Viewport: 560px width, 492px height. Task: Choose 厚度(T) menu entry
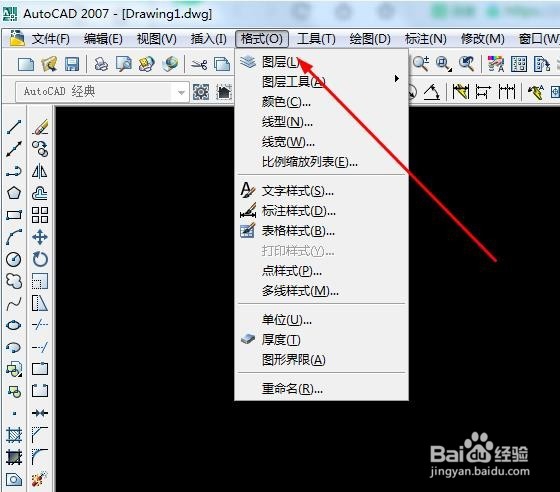[321, 340]
